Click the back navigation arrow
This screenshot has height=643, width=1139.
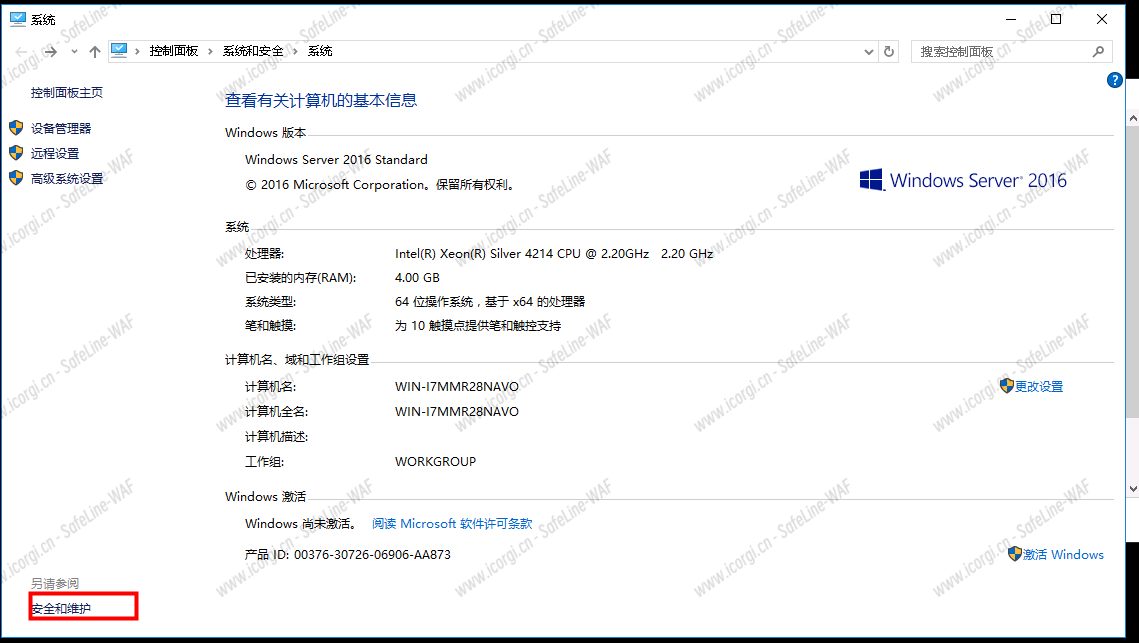coord(22,52)
